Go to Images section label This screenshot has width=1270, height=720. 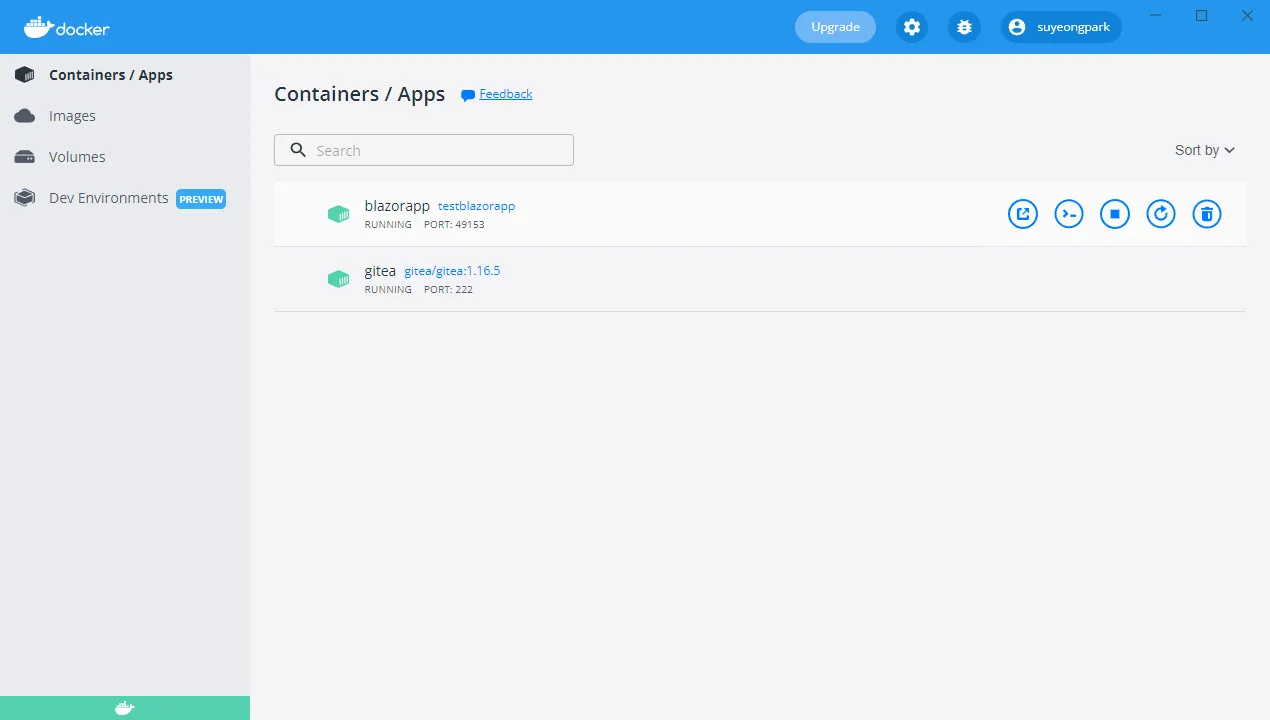click(72, 116)
